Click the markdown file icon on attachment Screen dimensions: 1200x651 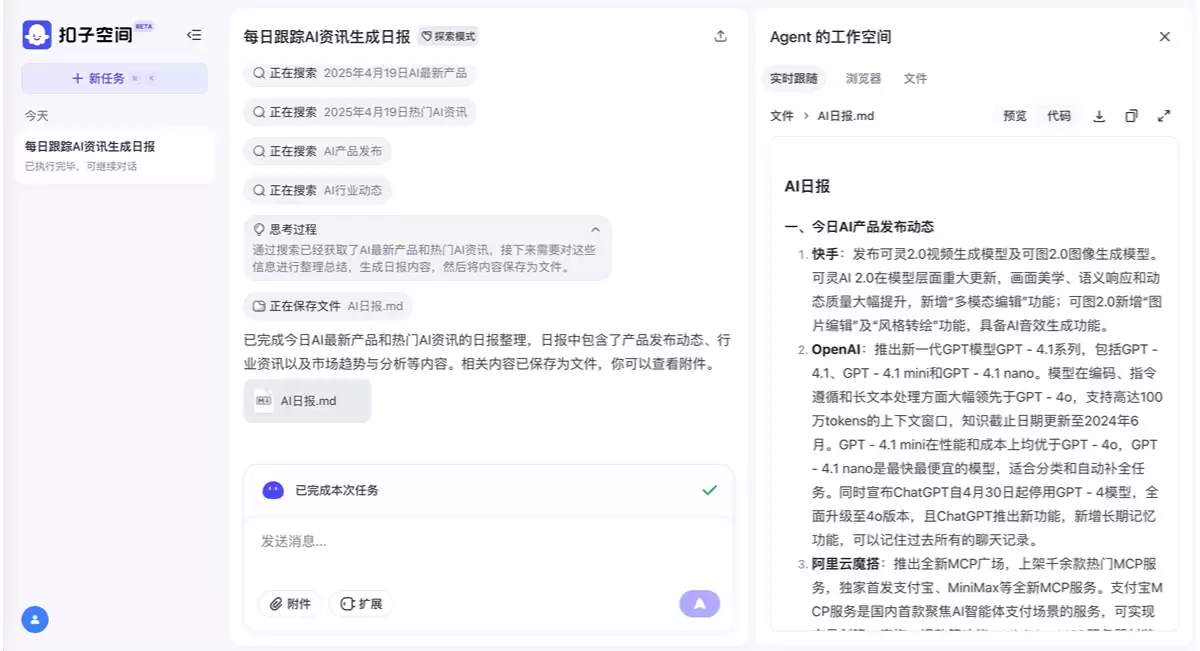coord(264,401)
